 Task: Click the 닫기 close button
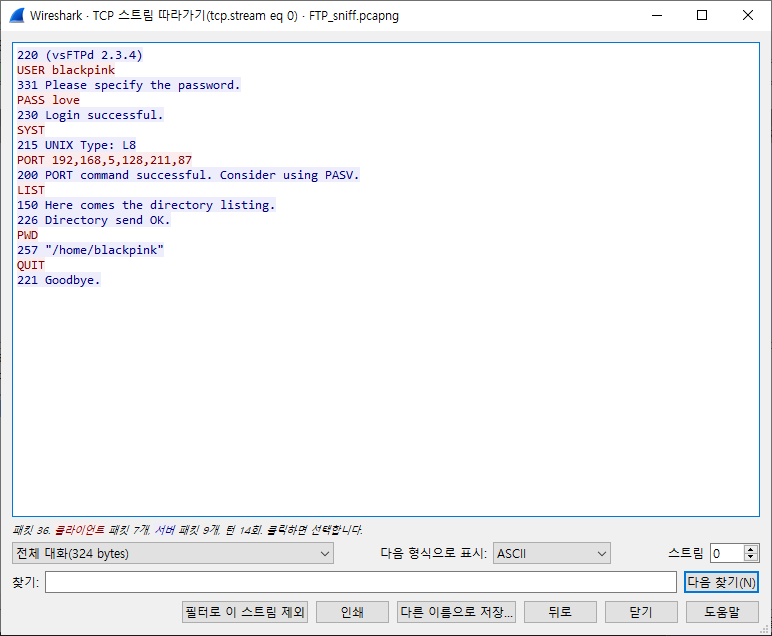tap(641, 612)
